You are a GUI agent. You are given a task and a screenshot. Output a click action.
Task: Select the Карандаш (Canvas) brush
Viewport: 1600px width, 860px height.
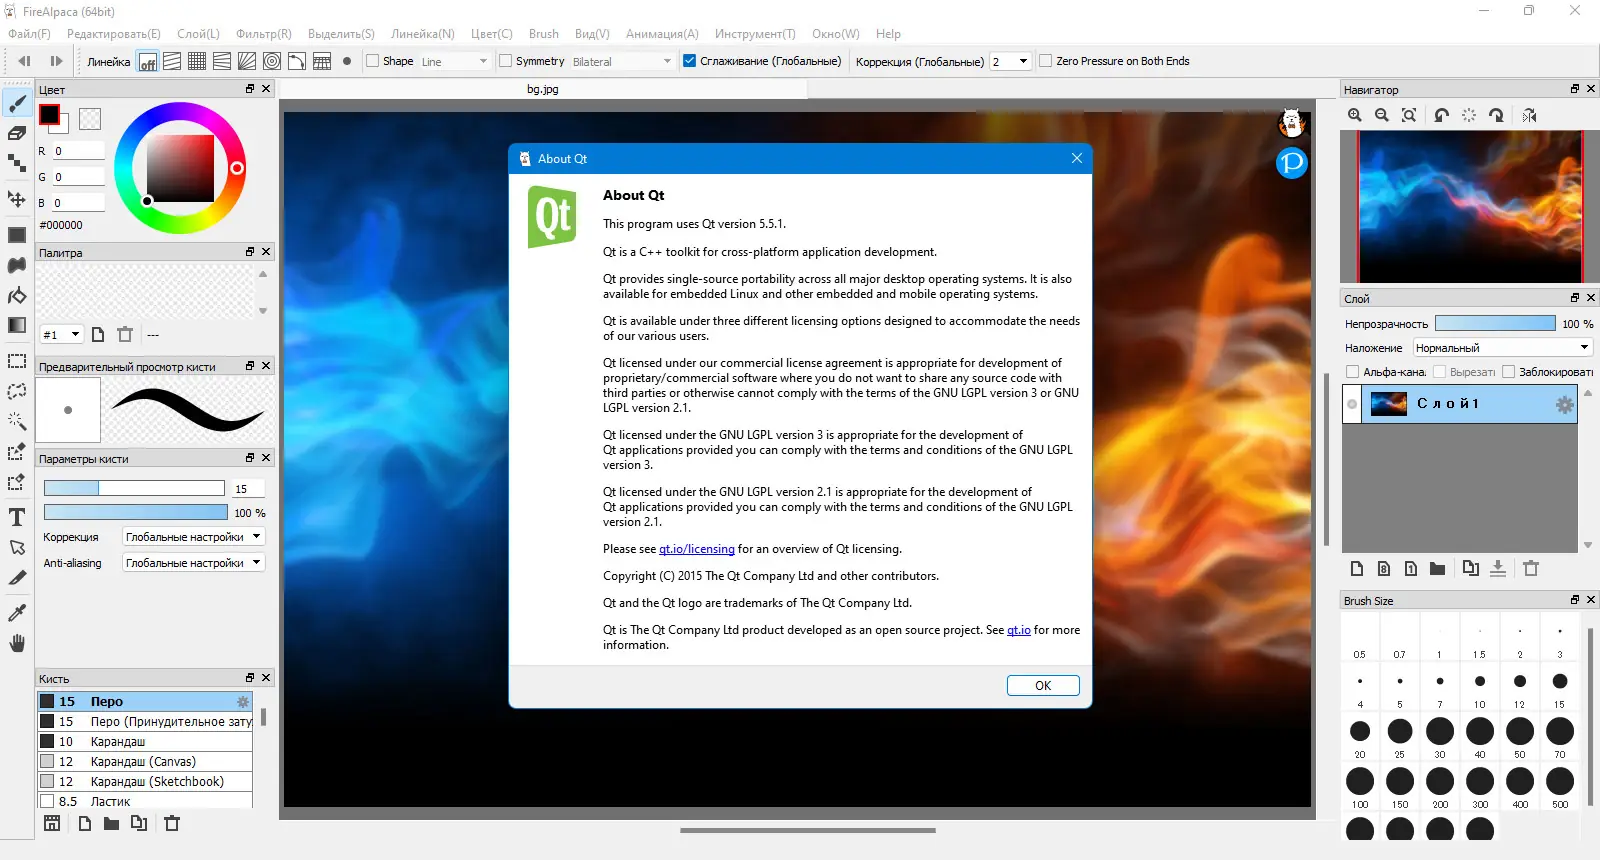(x=145, y=762)
